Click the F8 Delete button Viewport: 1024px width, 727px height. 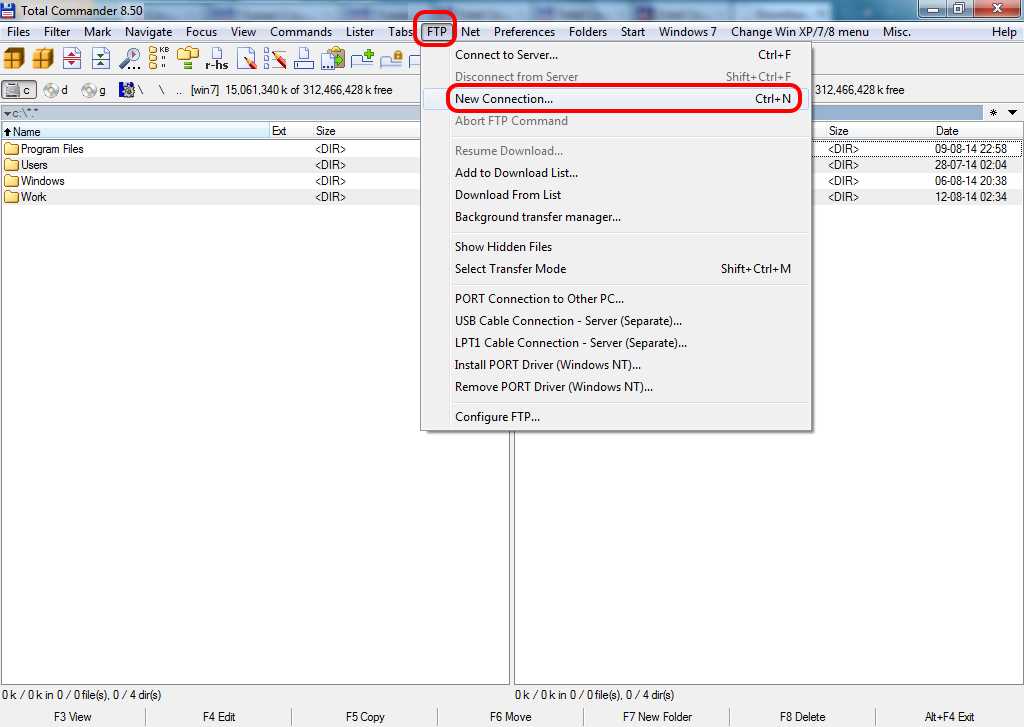[x=803, y=717]
